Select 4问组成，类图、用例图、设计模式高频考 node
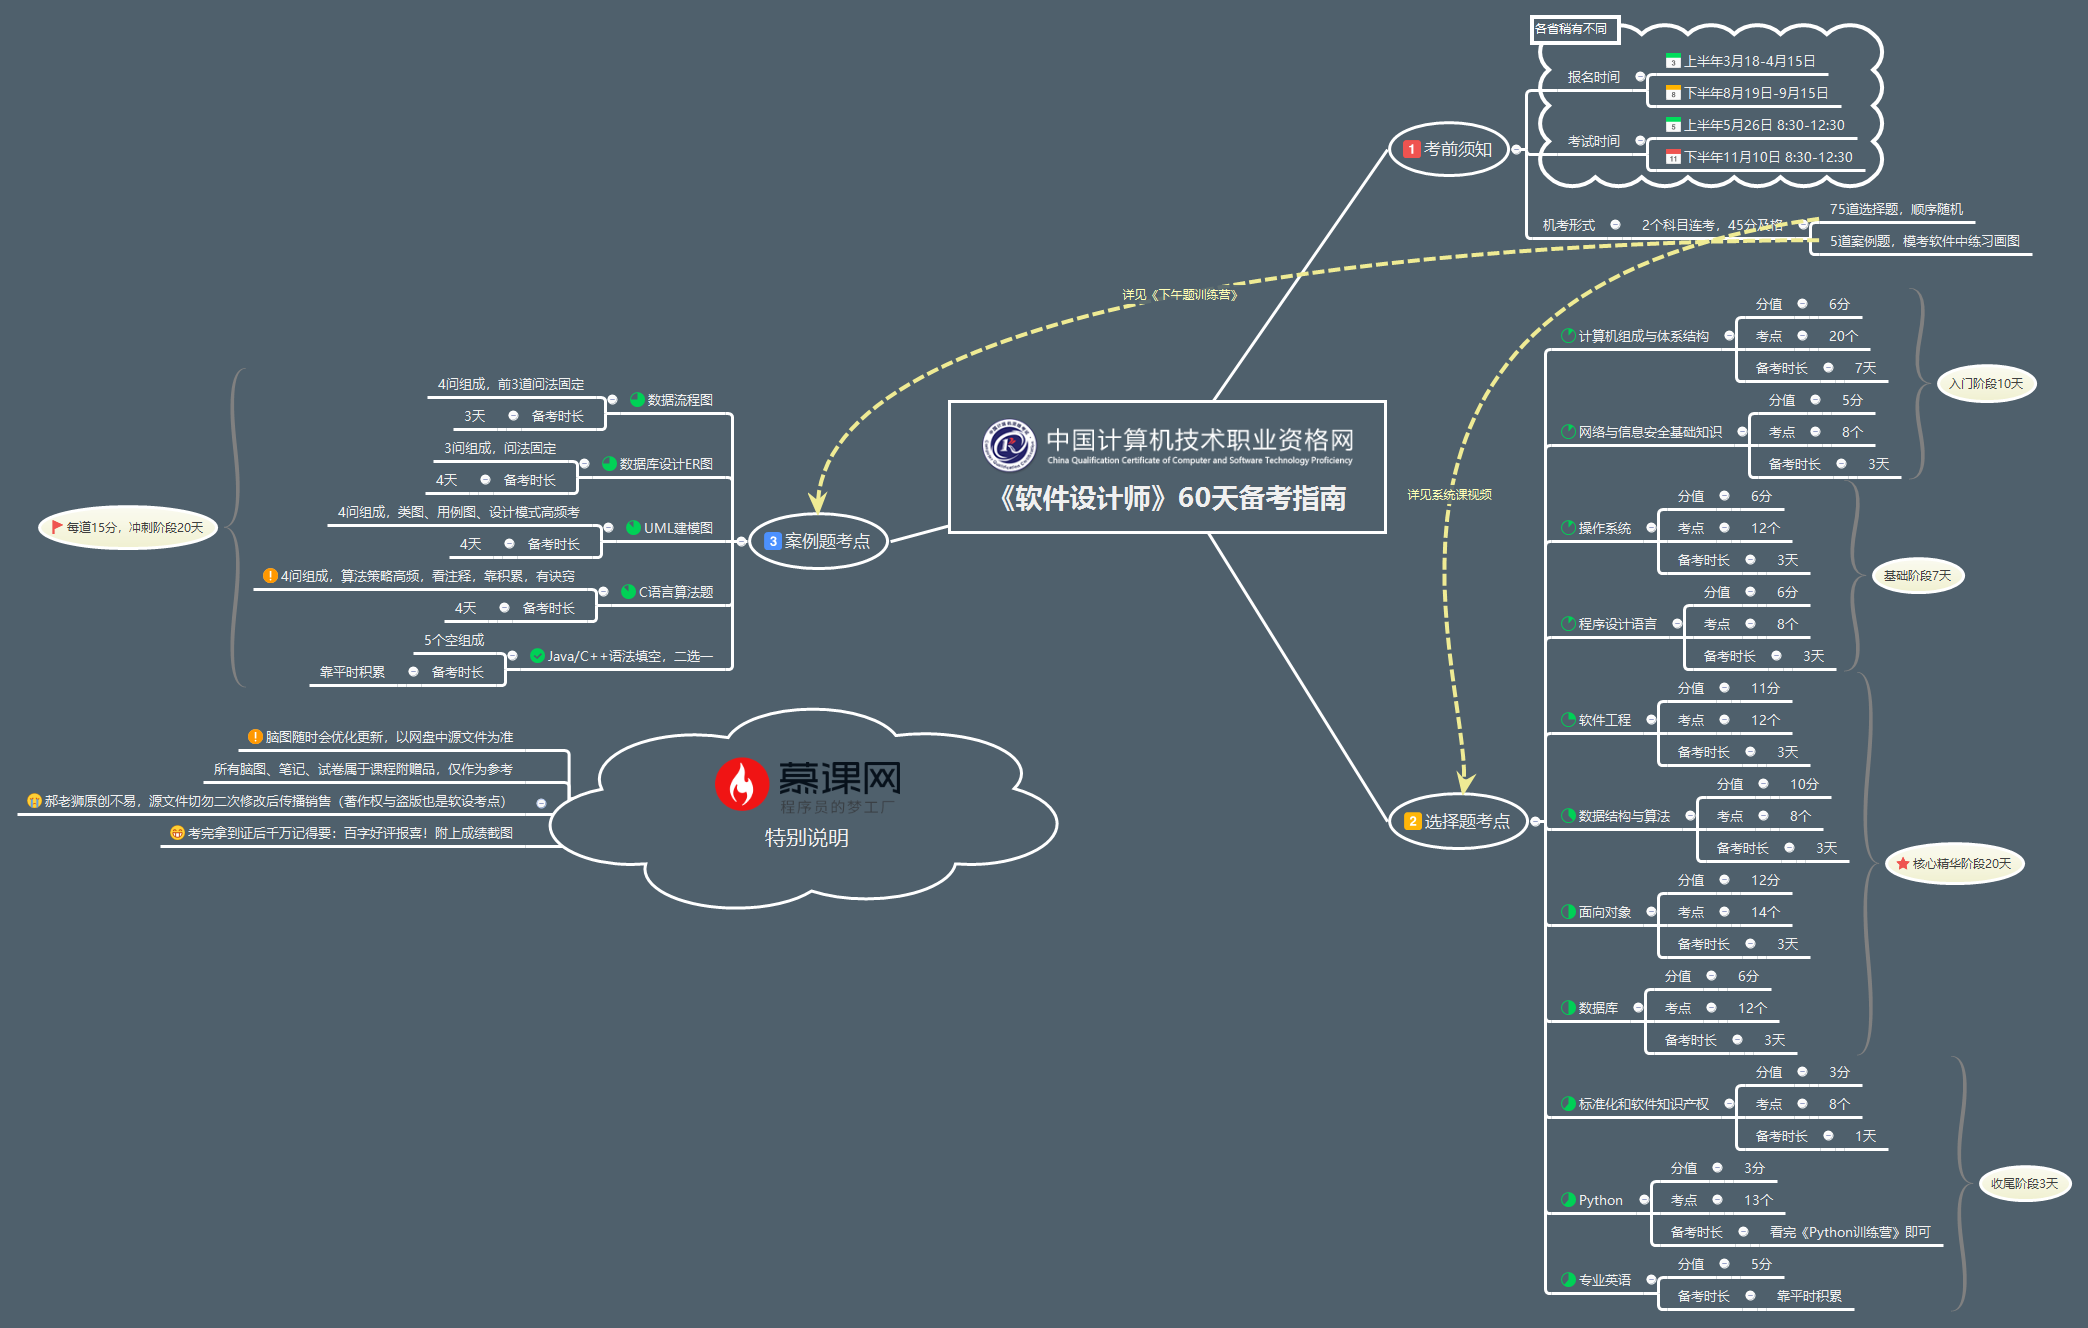 (x=458, y=512)
